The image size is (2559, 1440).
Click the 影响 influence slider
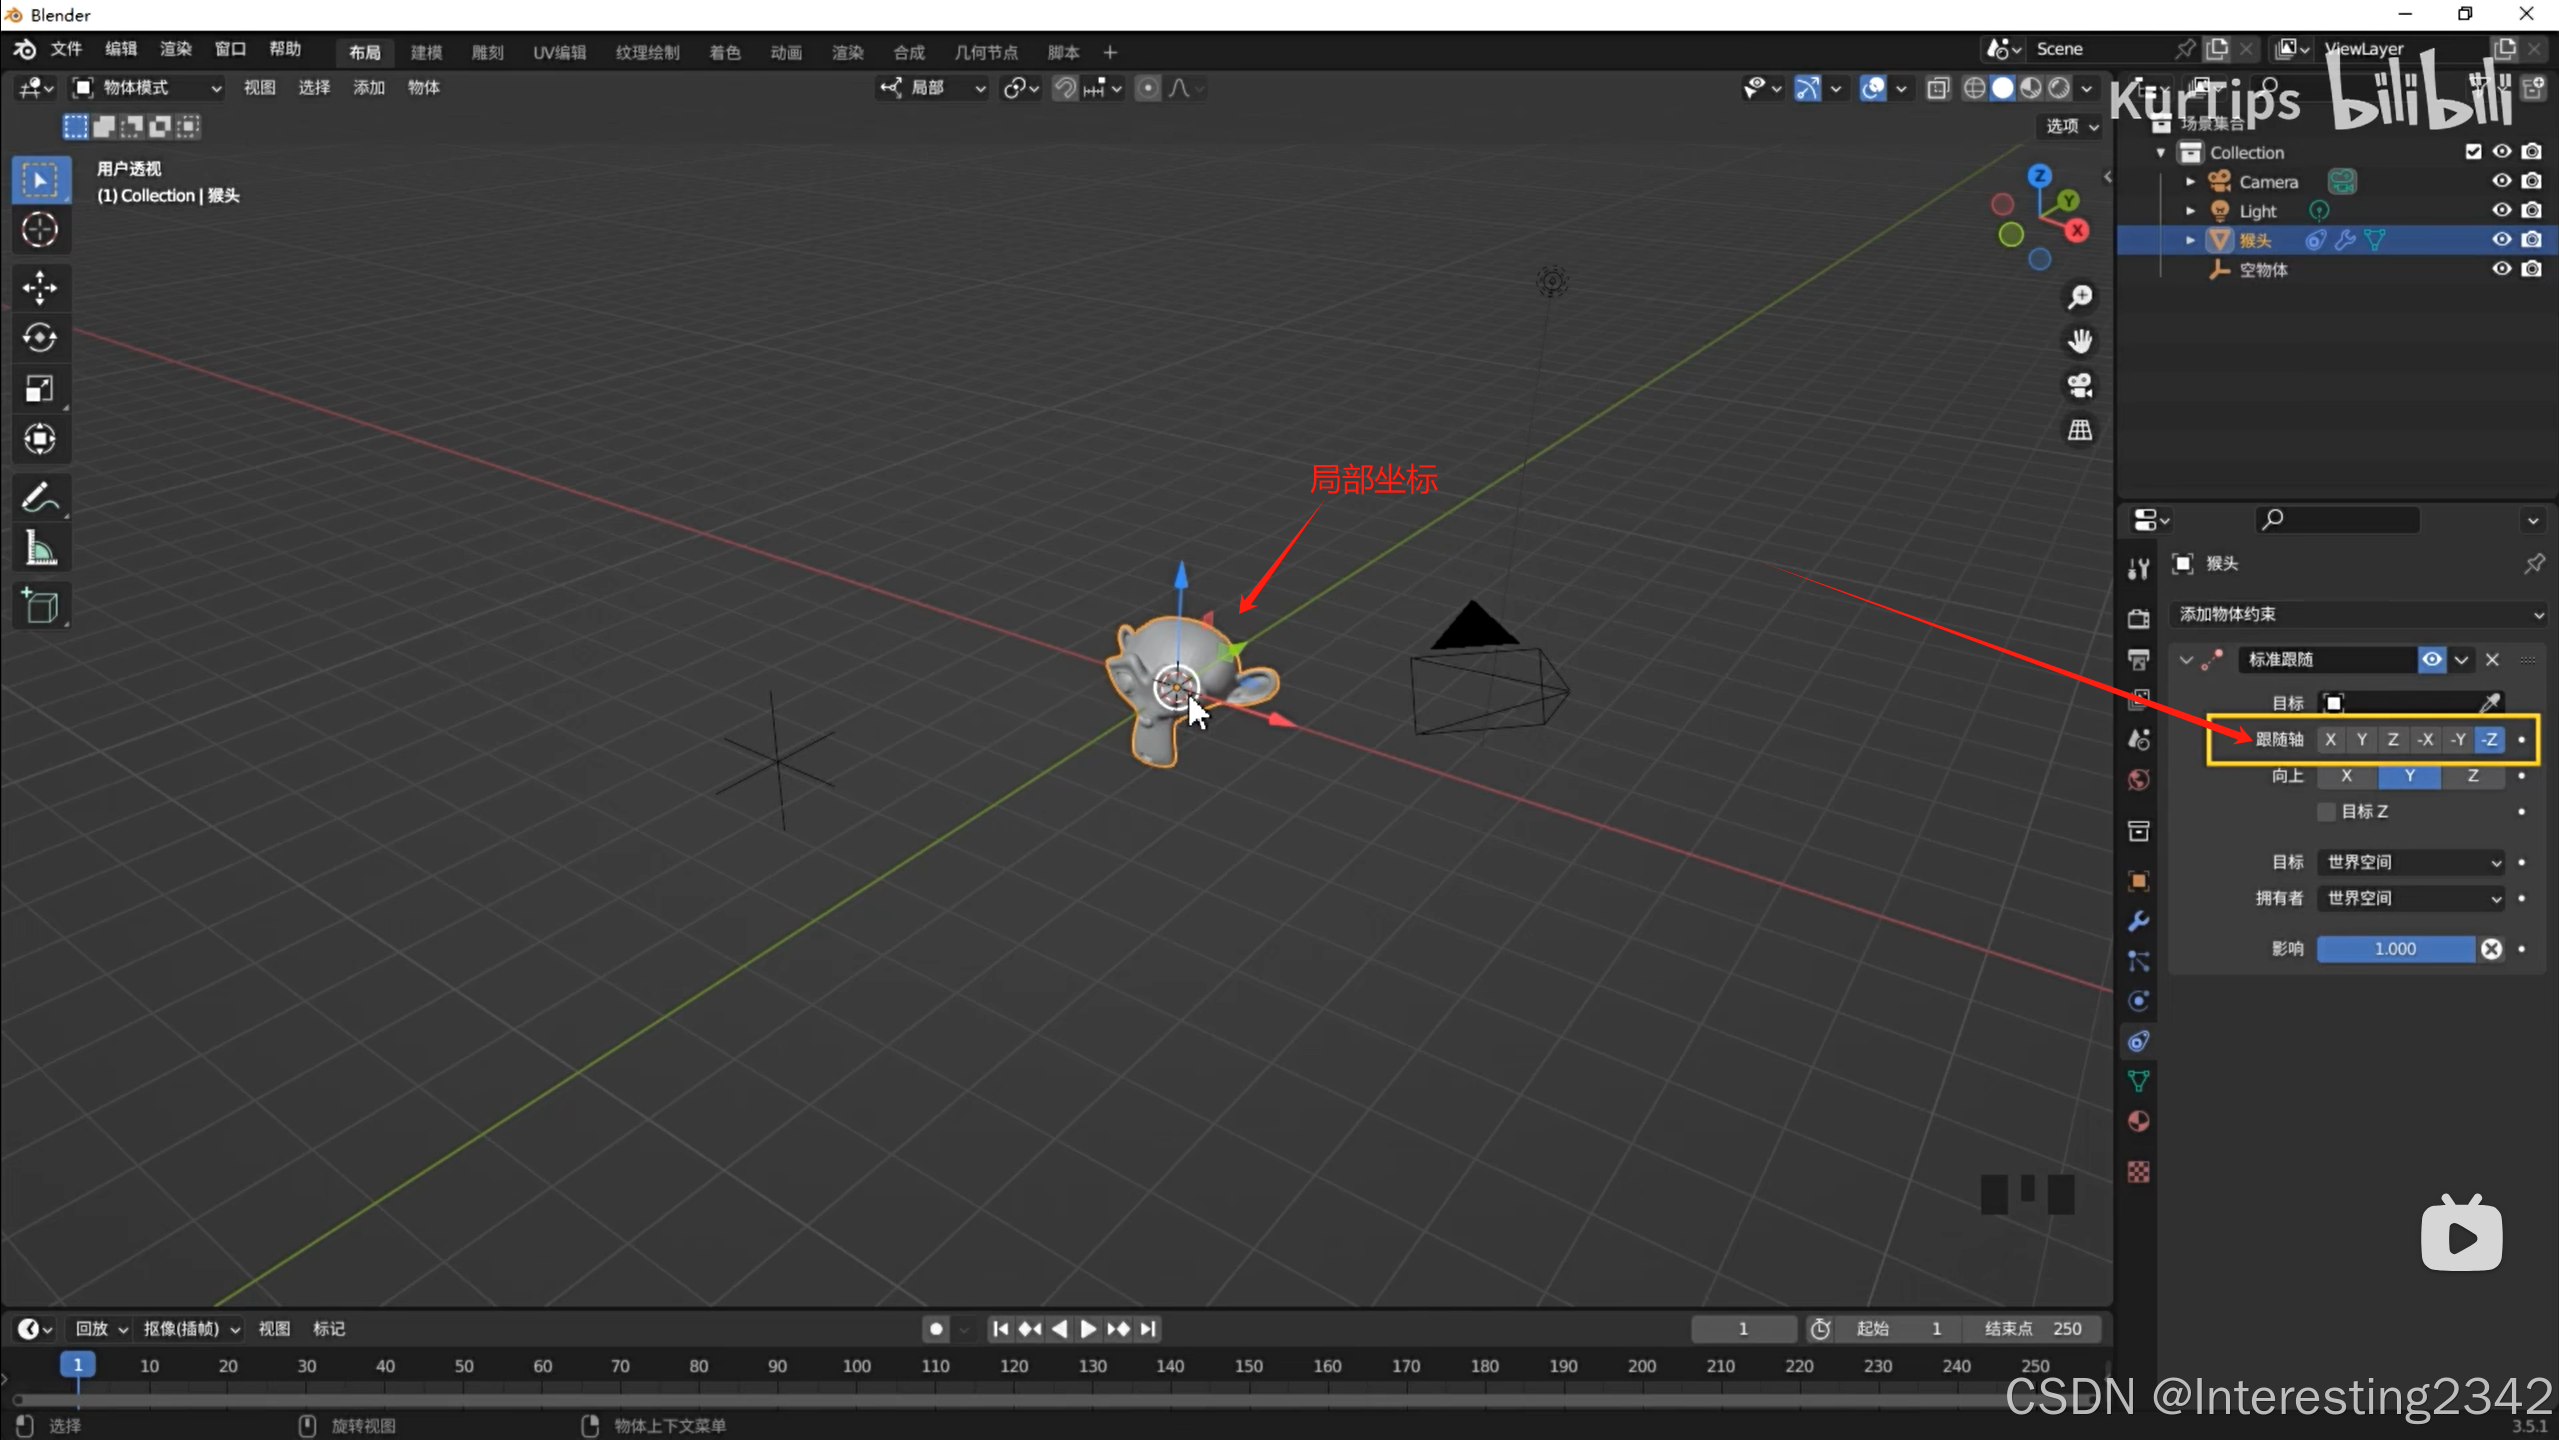point(2395,949)
